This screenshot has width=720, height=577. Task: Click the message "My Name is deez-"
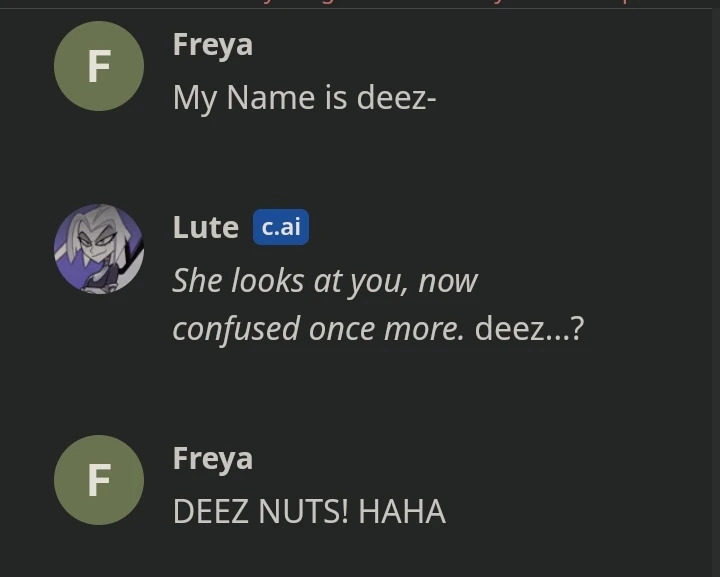tap(304, 99)
